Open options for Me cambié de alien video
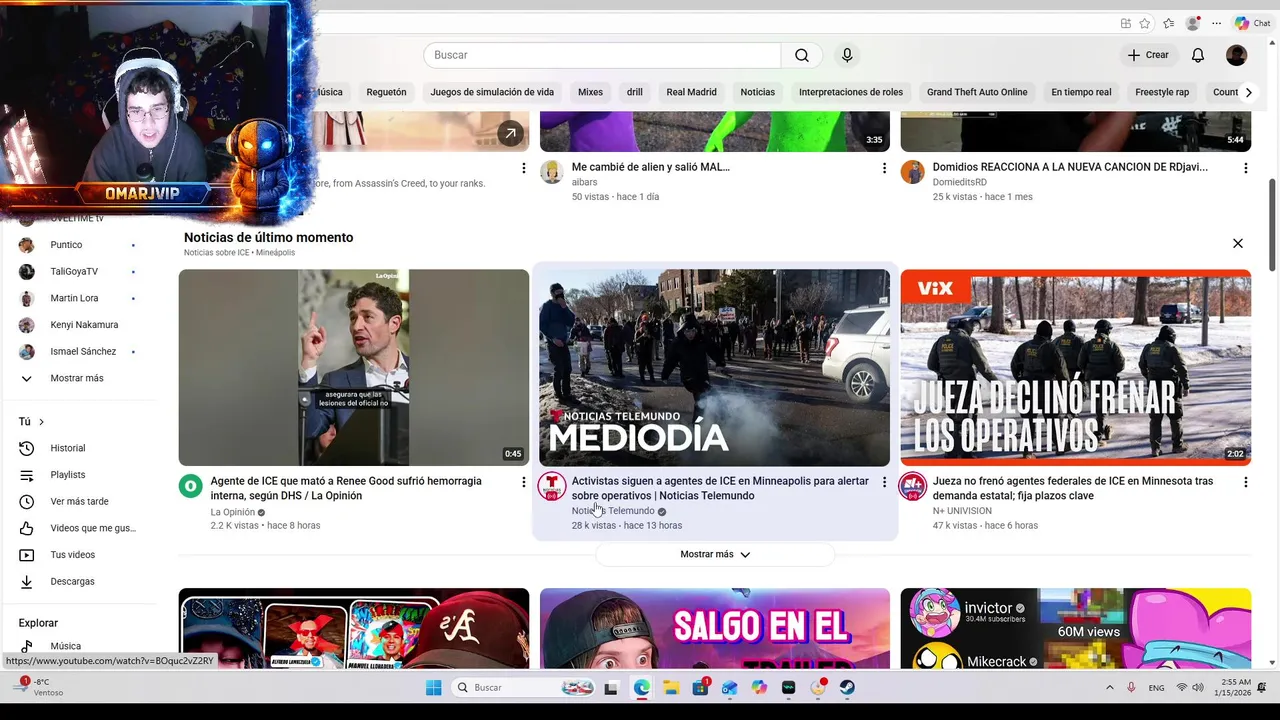The image size is (1280, 720). pyautogui.click(x=884, y=168)
